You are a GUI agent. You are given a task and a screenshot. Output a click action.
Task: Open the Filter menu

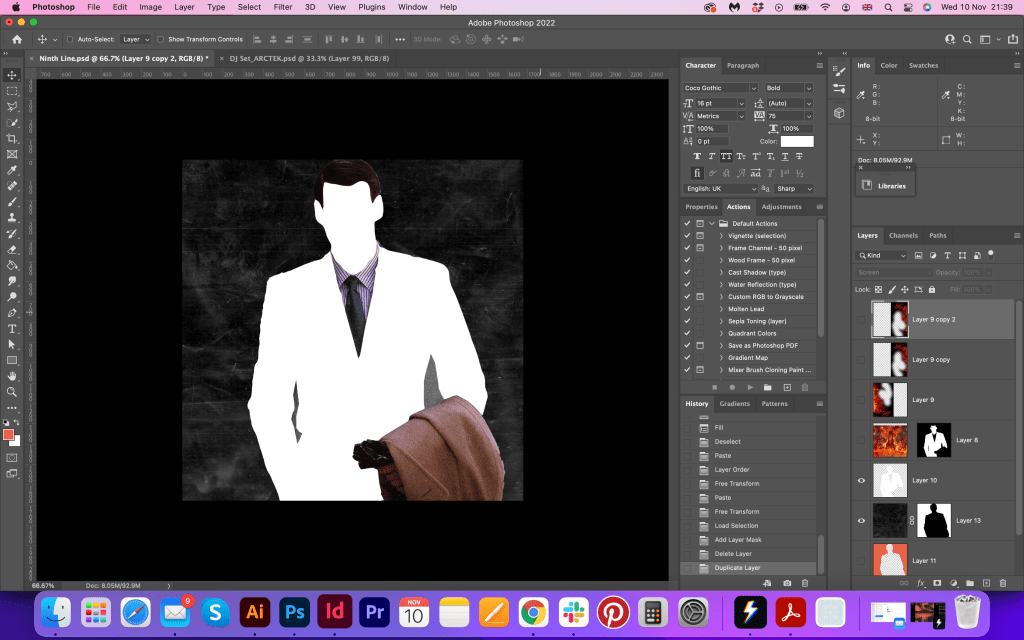(283, 7)
